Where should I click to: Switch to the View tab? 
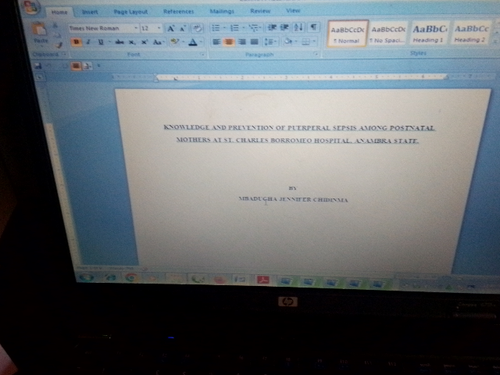pos(293,11)
